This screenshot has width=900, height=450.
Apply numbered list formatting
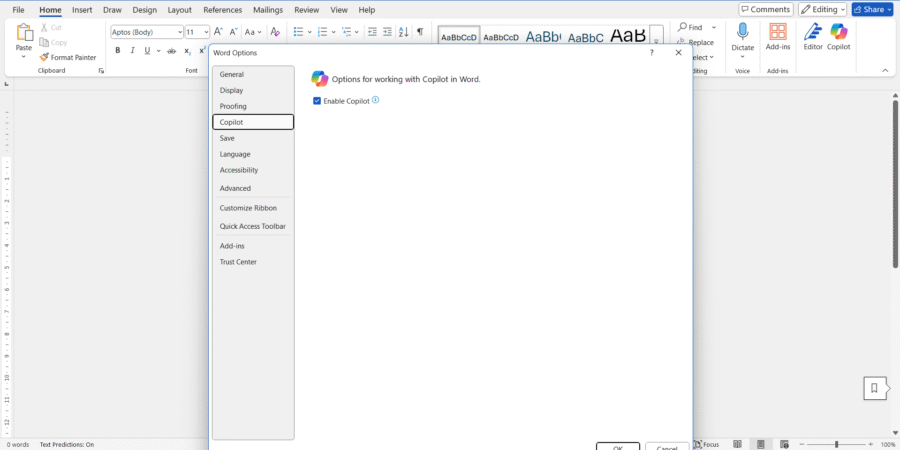click(x=322, y=32)
